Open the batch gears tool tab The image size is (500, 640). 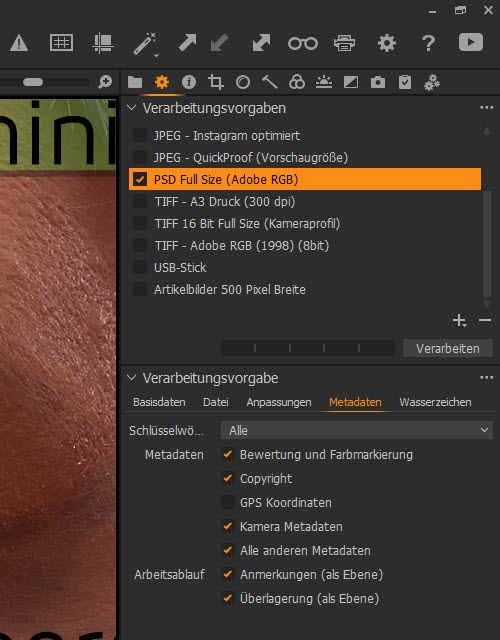[432, 82]
